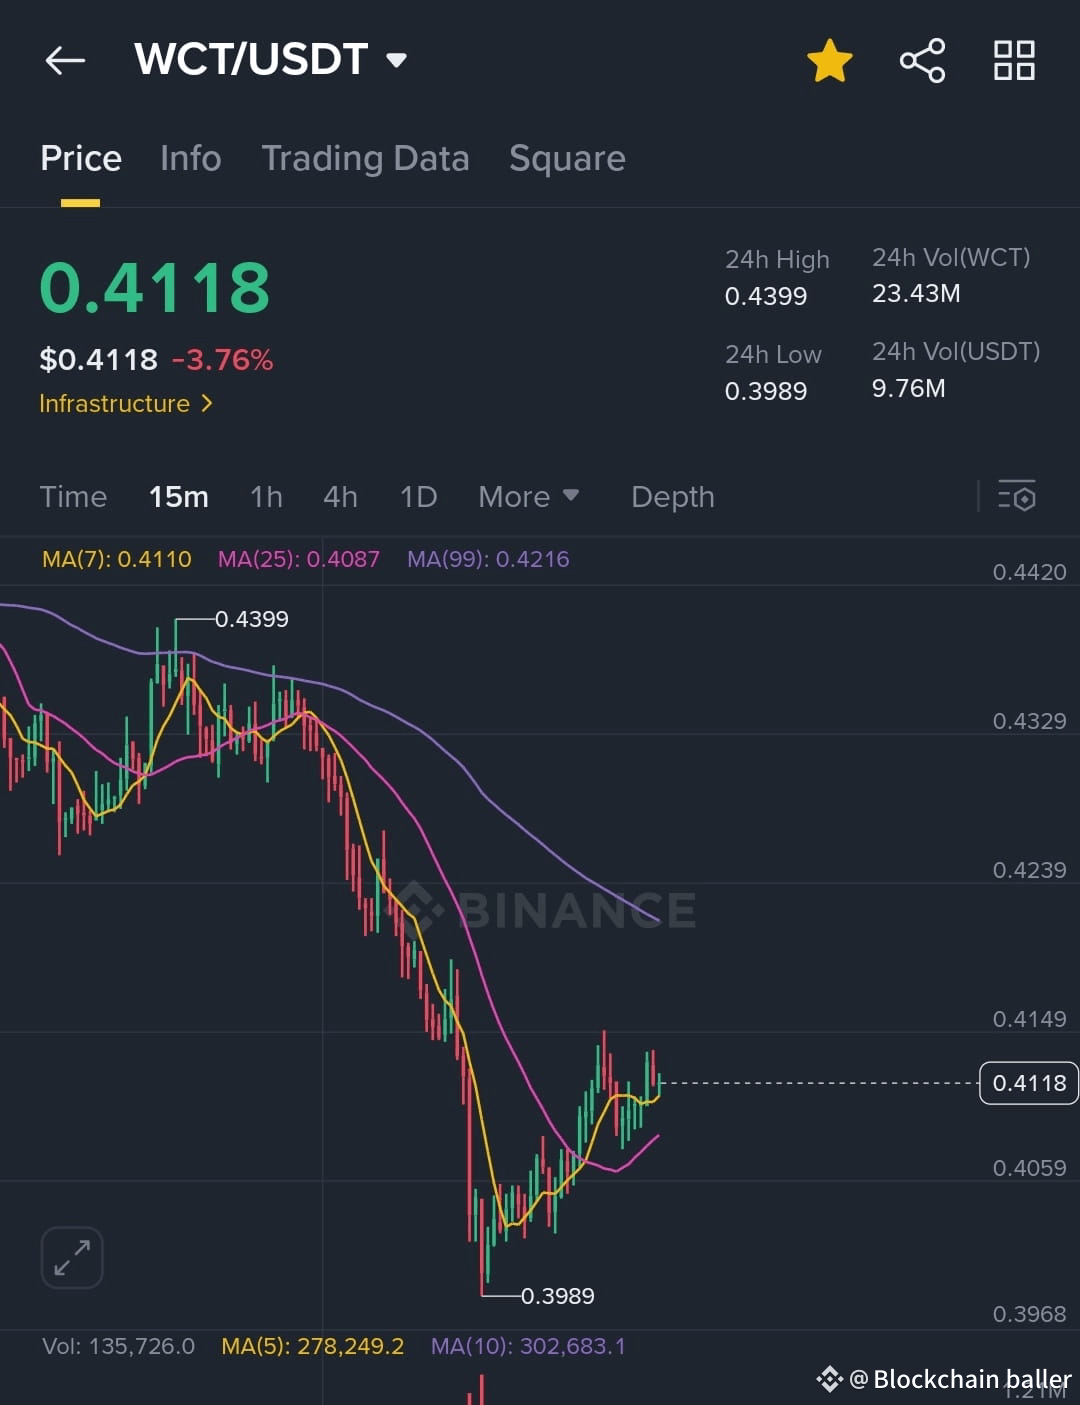Click the 24h Vol(USDT) value 9.76M
This screenshot has height=1405, width=1080.
(908, 388)
